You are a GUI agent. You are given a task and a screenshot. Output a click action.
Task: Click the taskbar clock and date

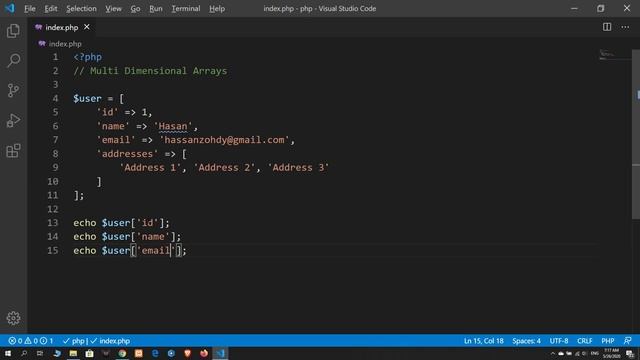coord(611,353)
